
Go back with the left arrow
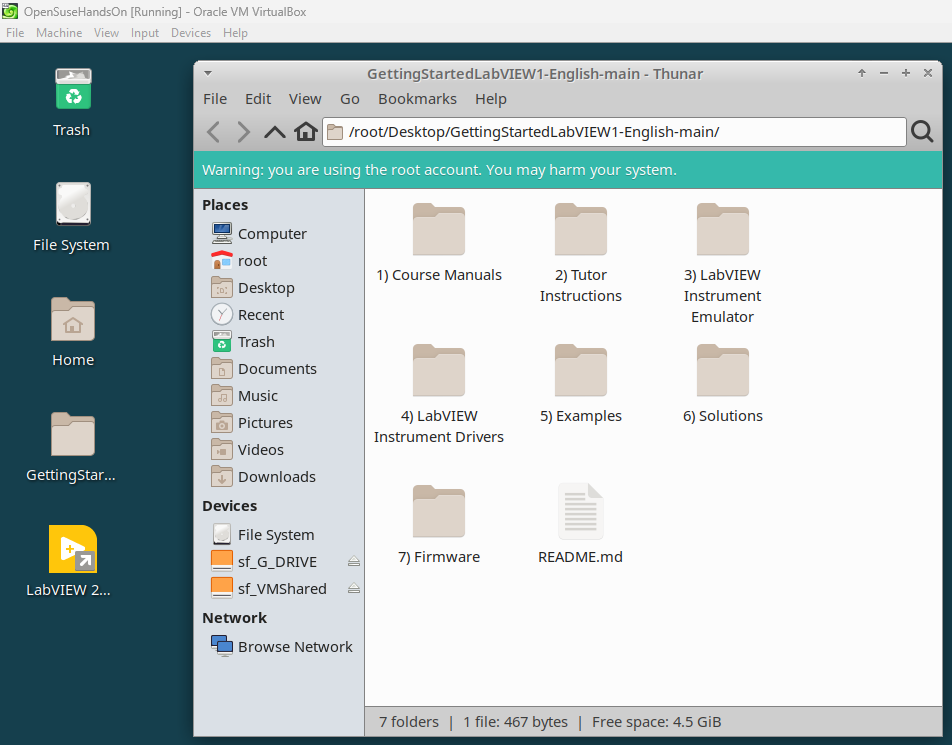[x=213, y=132]
